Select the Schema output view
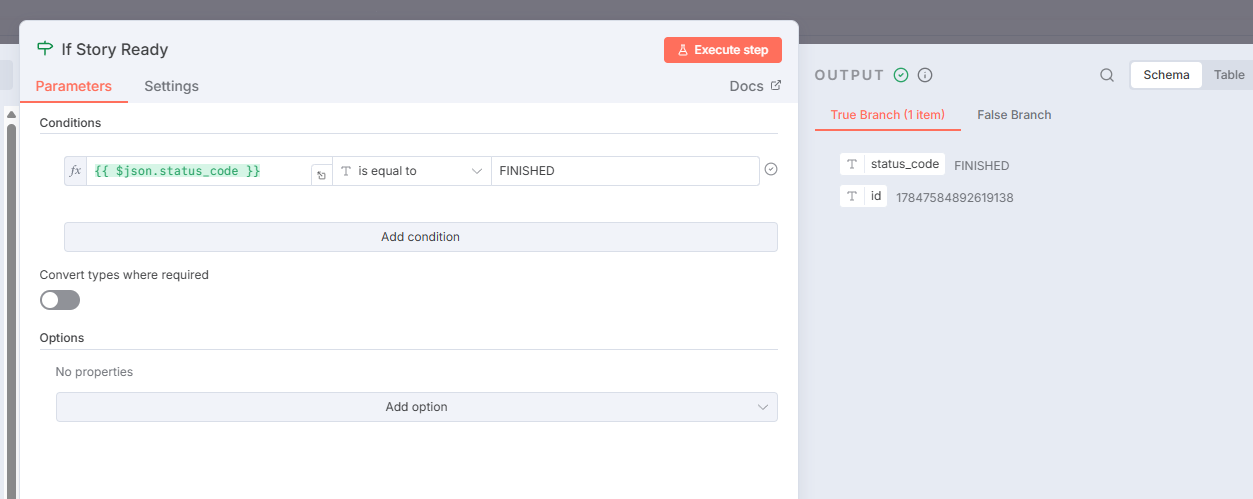Screen dimensions: 1253x499 (1166, 75)
